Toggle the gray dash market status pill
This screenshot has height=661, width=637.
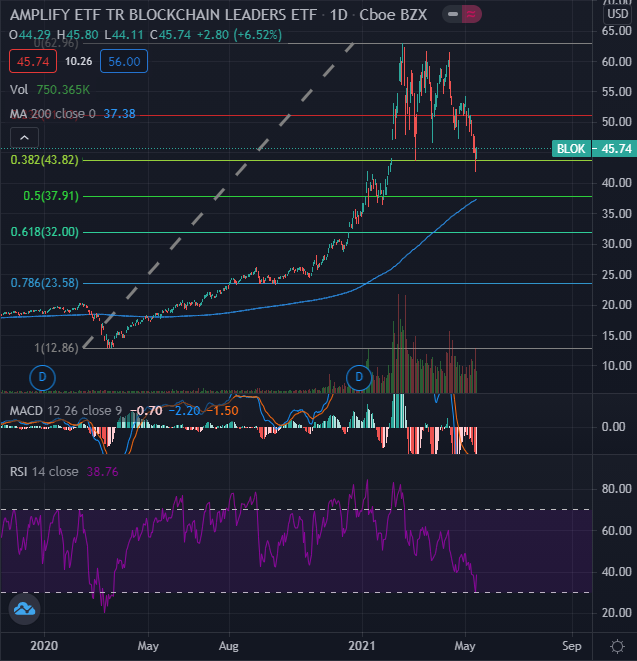pyautogui.click(x=453, y=14)
